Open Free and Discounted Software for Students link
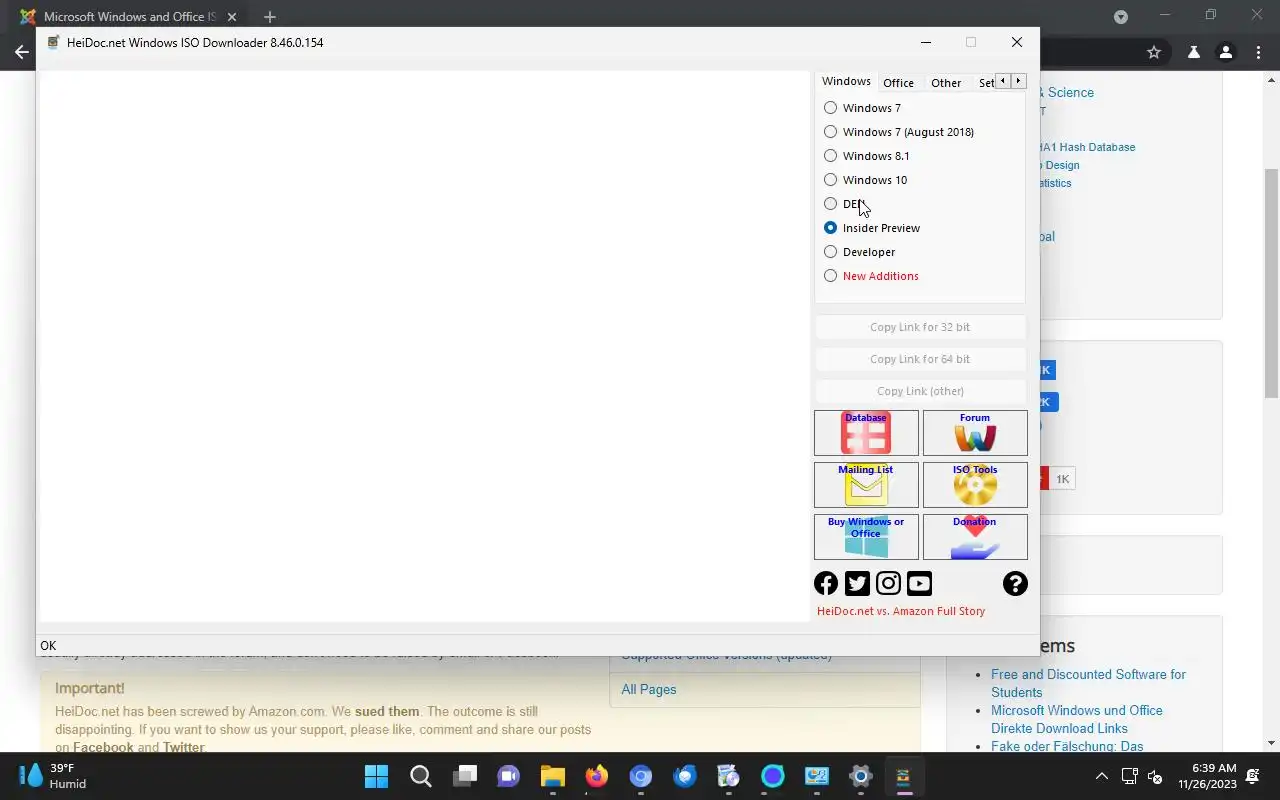1280x800 pixels. (1088, 683)
